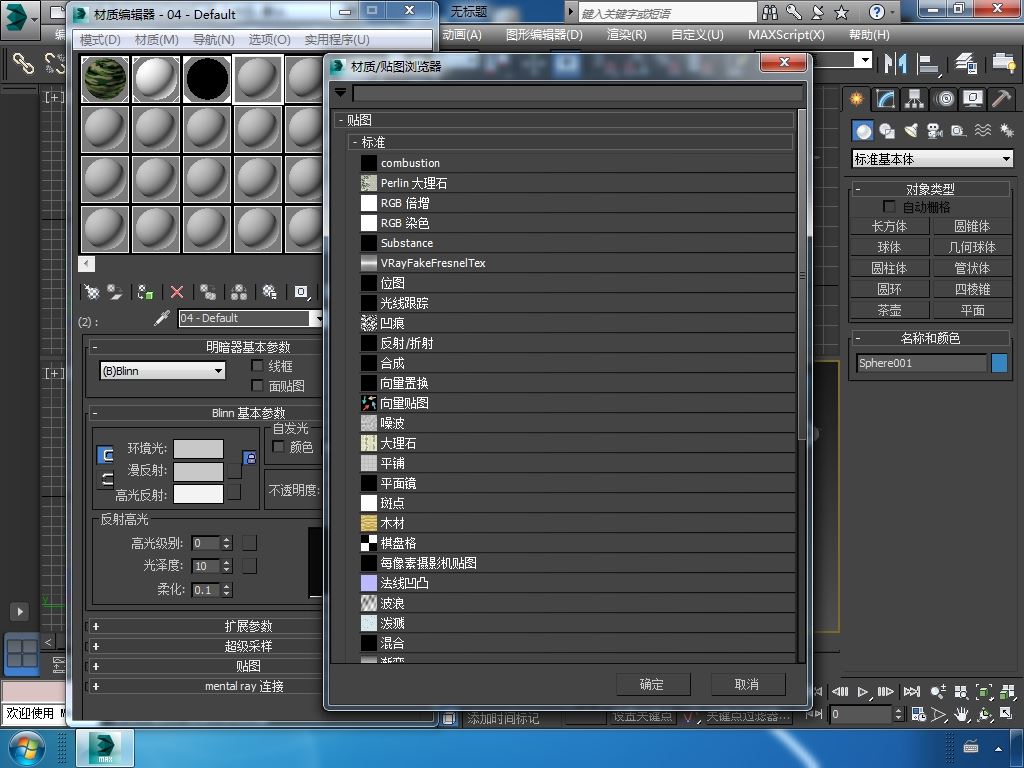Open the browser options triangle menu
Image resolution: width=1024 pixels, height=768 pixels.
tap(340, 93)
